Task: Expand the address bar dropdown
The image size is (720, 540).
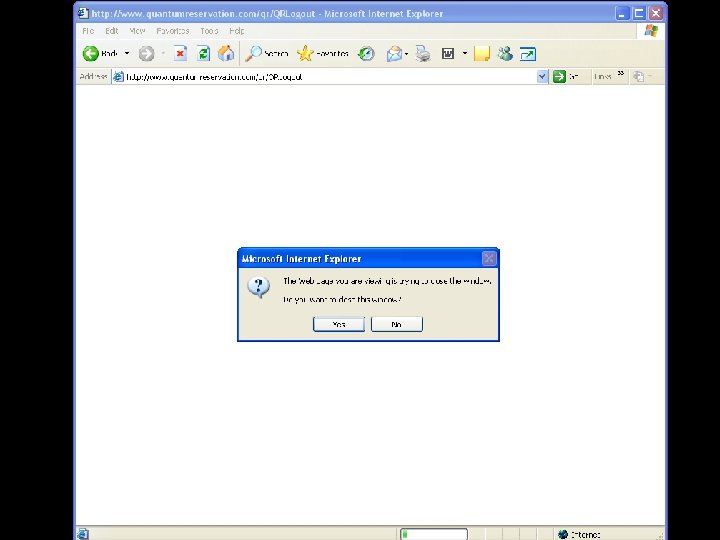Action: 542,77
